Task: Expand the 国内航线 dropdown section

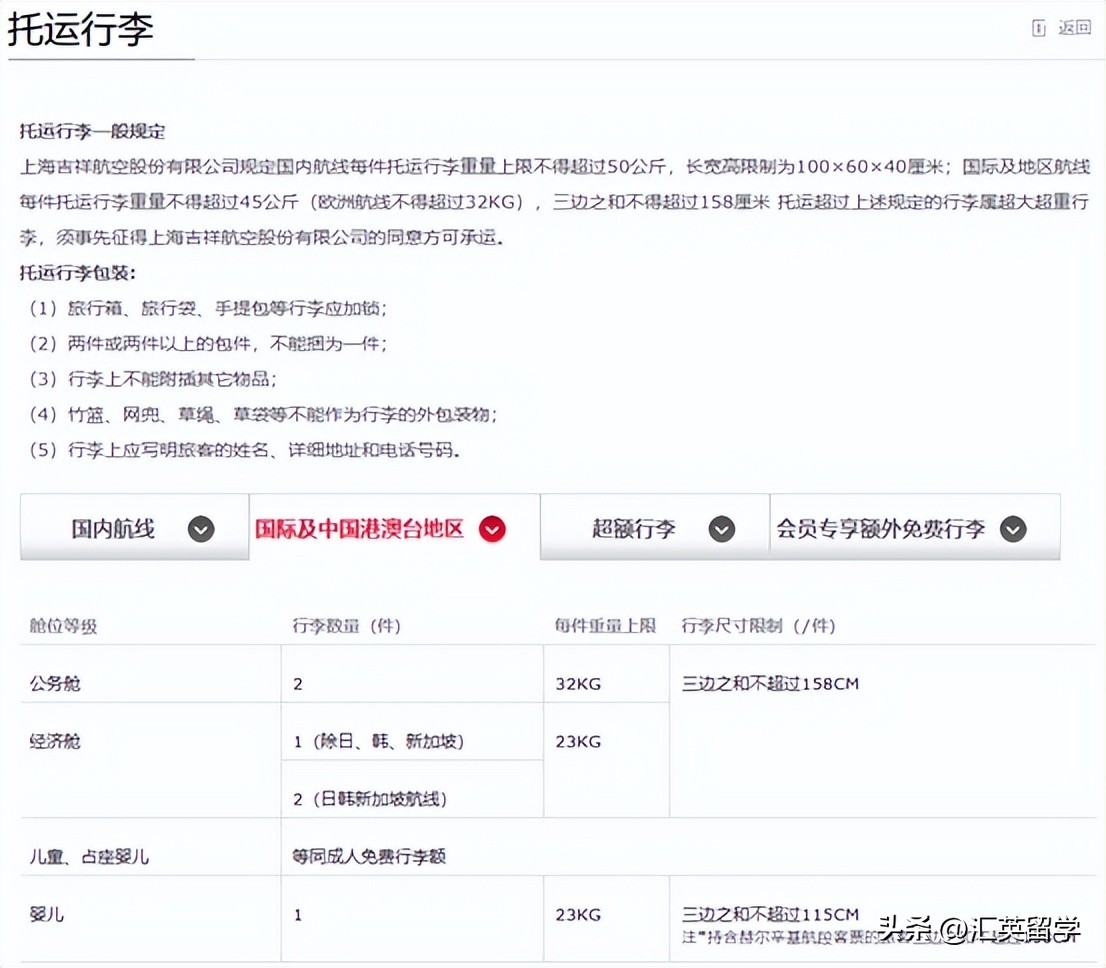Action: (x=134, y=528)
